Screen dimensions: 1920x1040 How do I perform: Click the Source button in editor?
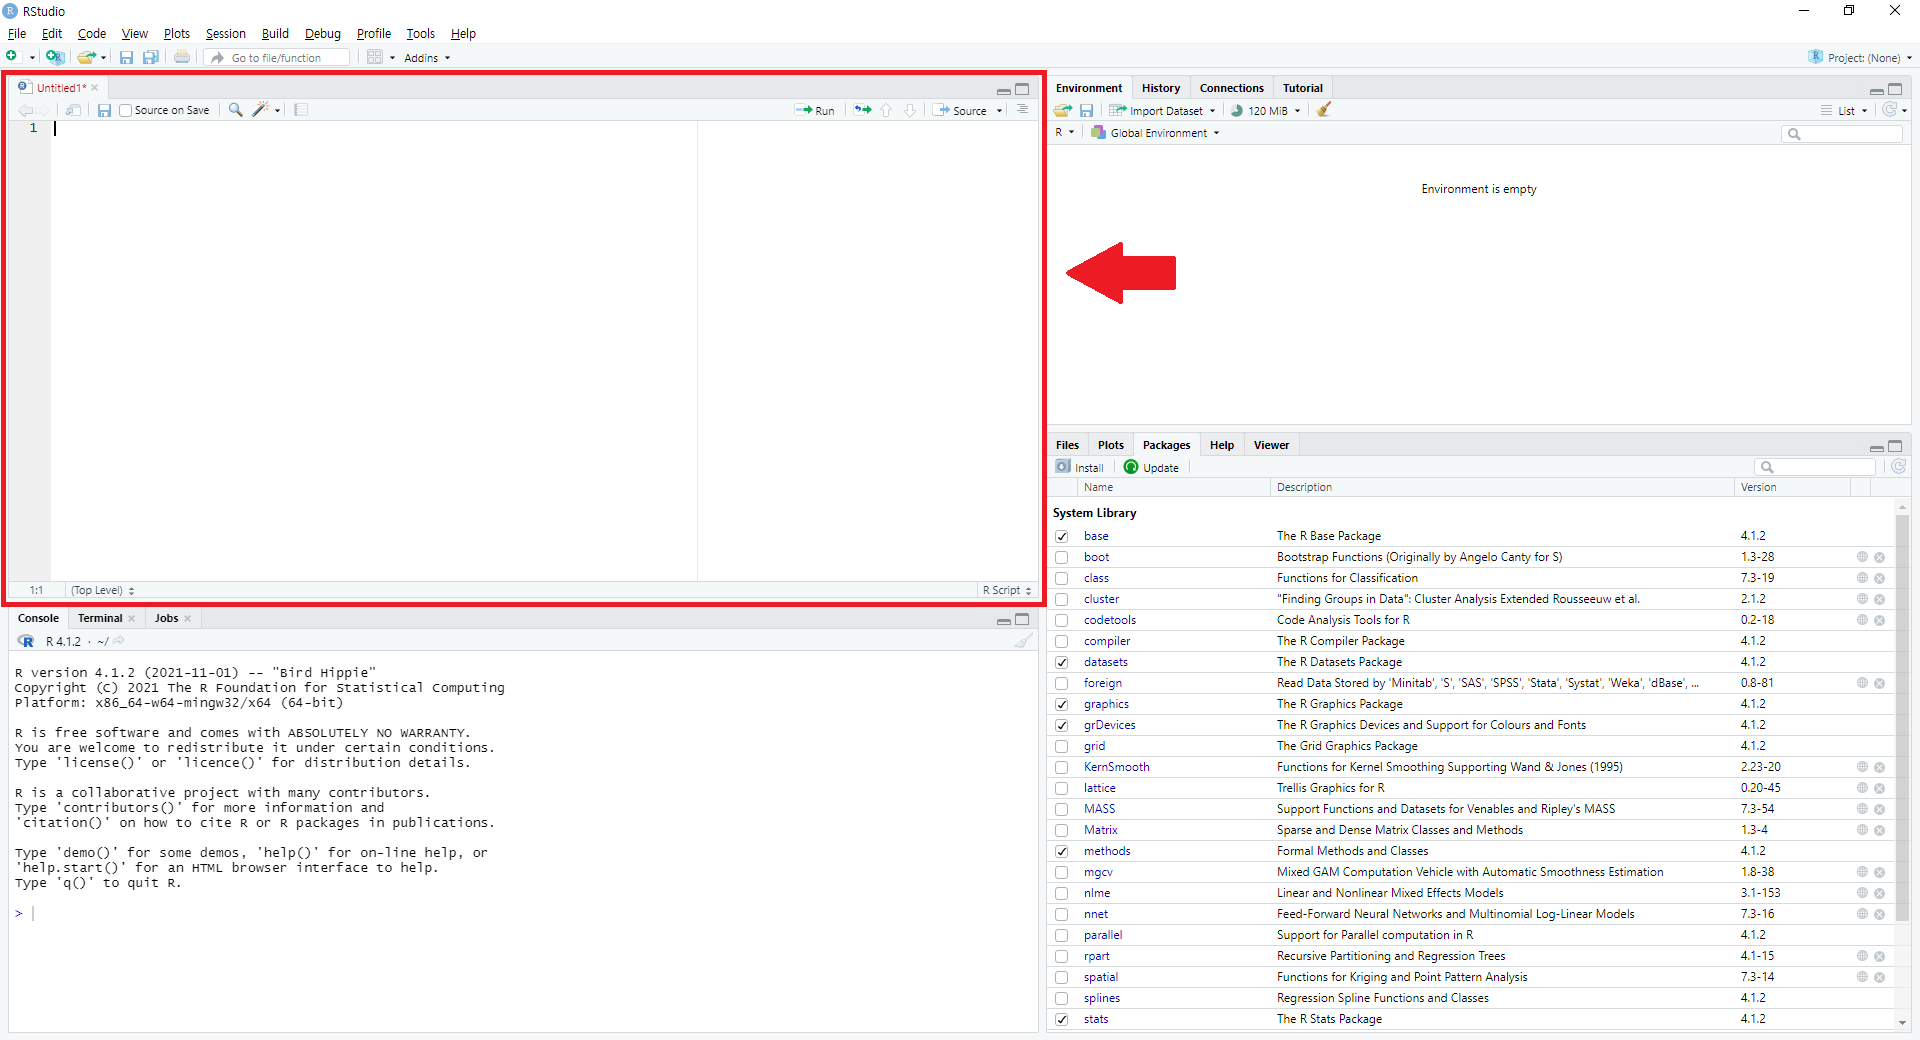coord(961,111)
